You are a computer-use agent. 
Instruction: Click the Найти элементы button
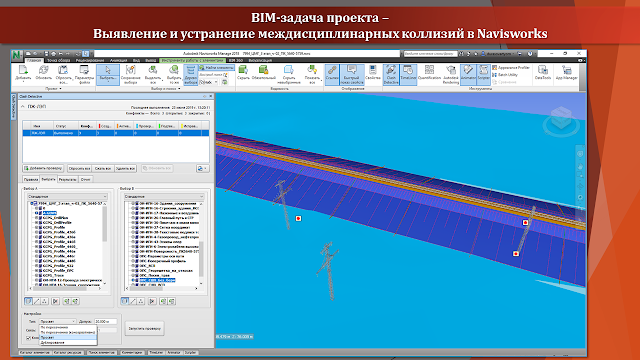coord(217,68)
